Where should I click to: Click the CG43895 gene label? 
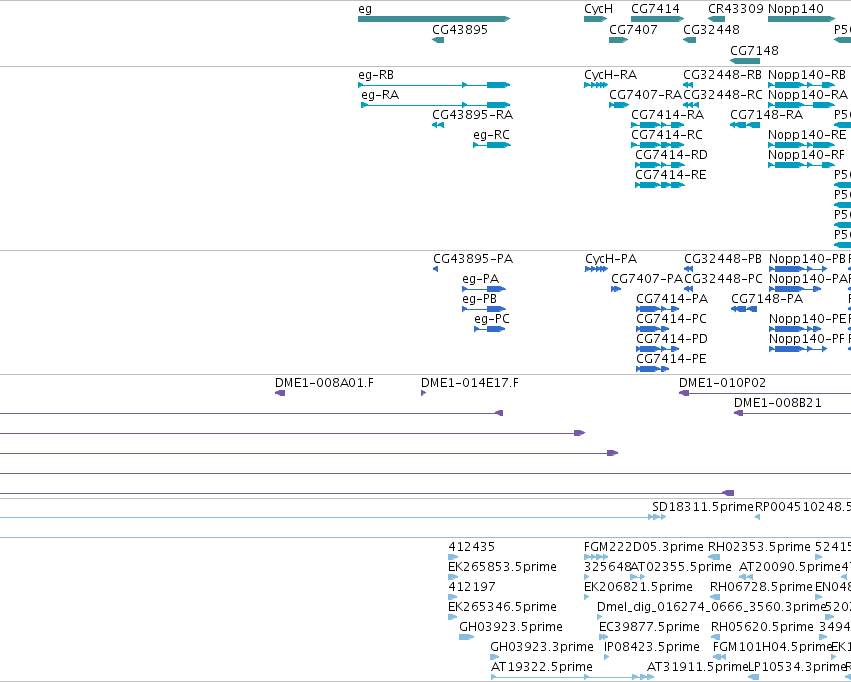click(460, 30)
